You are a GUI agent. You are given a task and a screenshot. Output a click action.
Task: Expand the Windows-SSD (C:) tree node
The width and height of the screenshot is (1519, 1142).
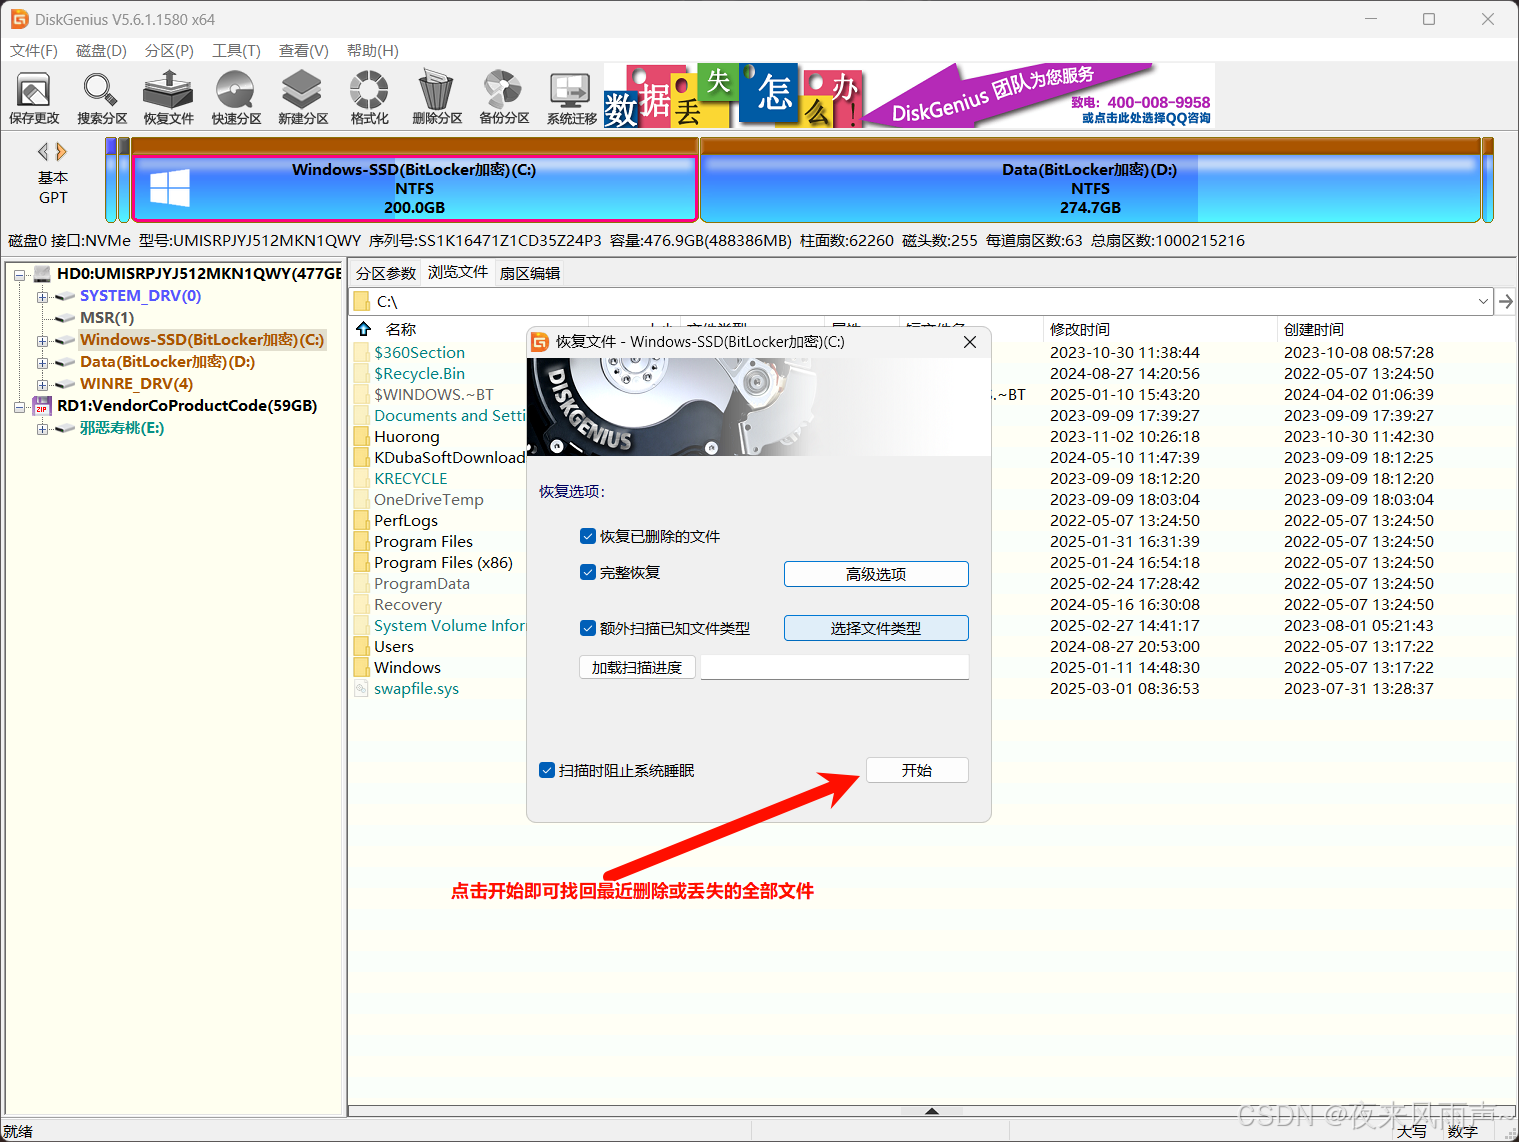pos(42,341)
